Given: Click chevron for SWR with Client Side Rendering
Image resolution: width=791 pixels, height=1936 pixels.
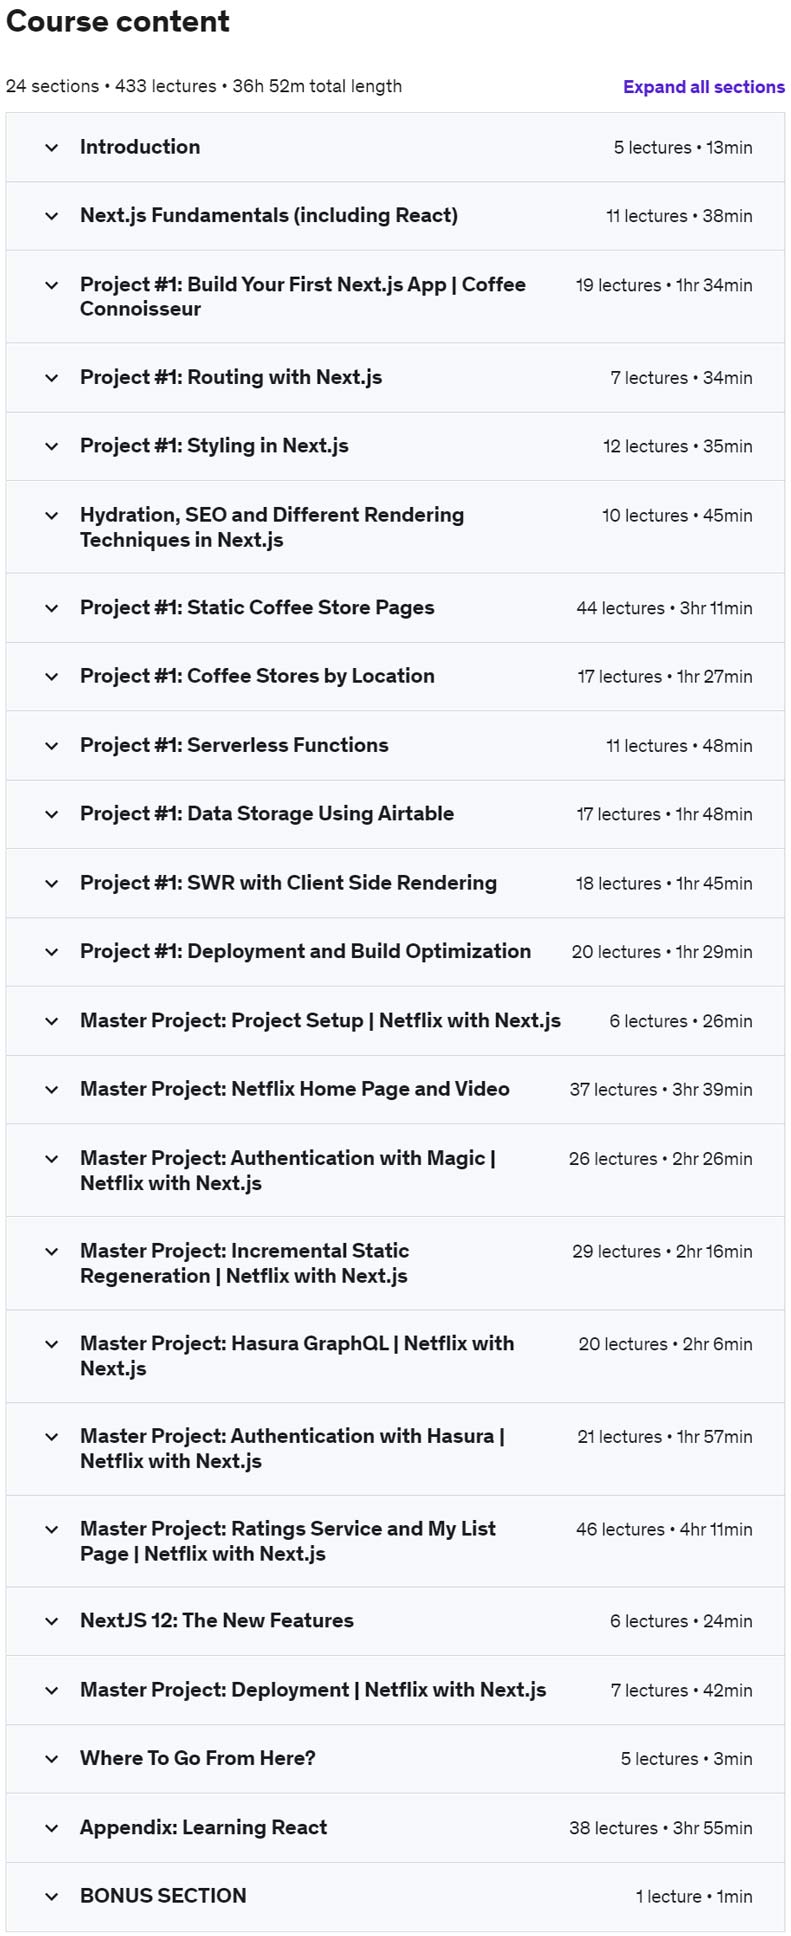Looking at the screenshot, I should pyautogui.click(x=52, y=884).
